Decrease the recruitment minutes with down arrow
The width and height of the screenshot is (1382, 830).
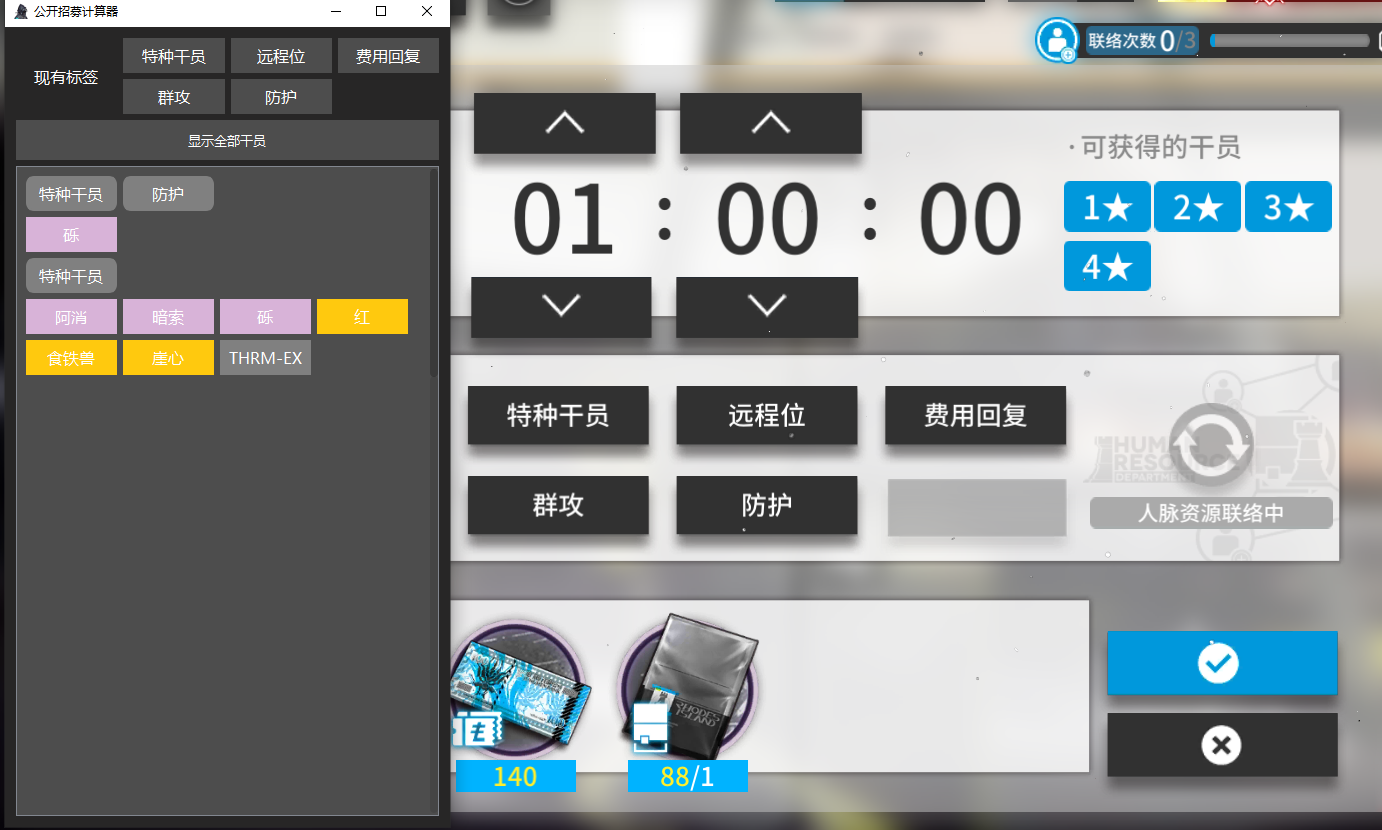click(767, 307)
